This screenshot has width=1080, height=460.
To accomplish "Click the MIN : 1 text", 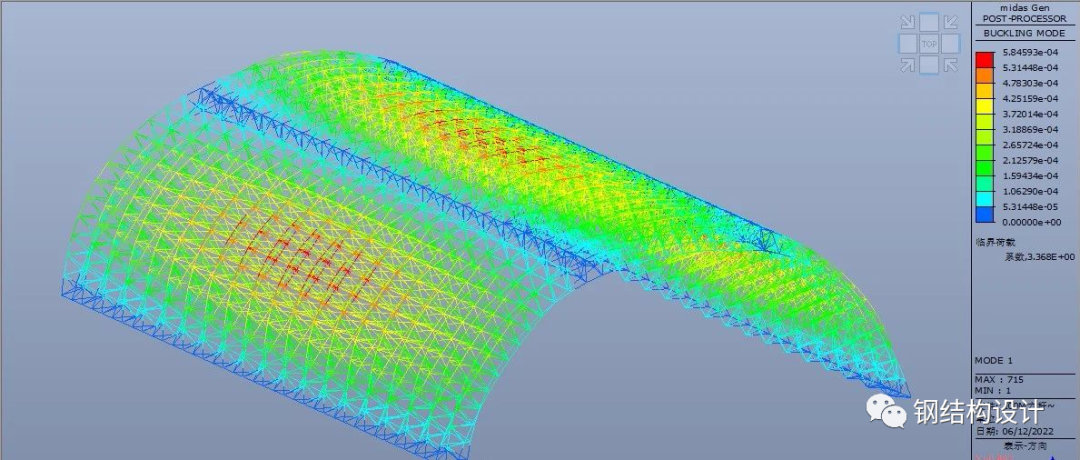I will pos(993,390).
